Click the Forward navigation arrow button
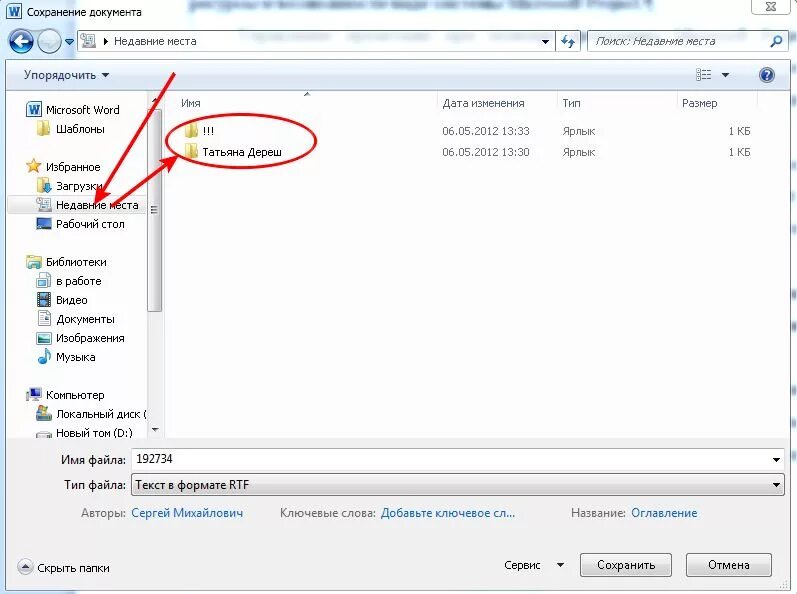 coord(49,42)
